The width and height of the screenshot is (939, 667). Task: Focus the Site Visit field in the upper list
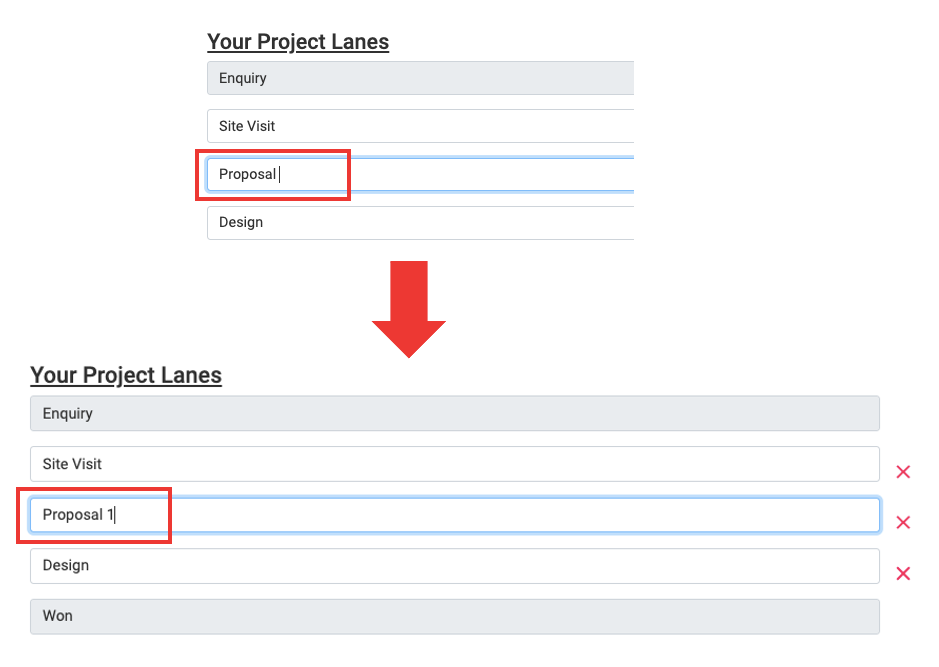pos(420,126)
